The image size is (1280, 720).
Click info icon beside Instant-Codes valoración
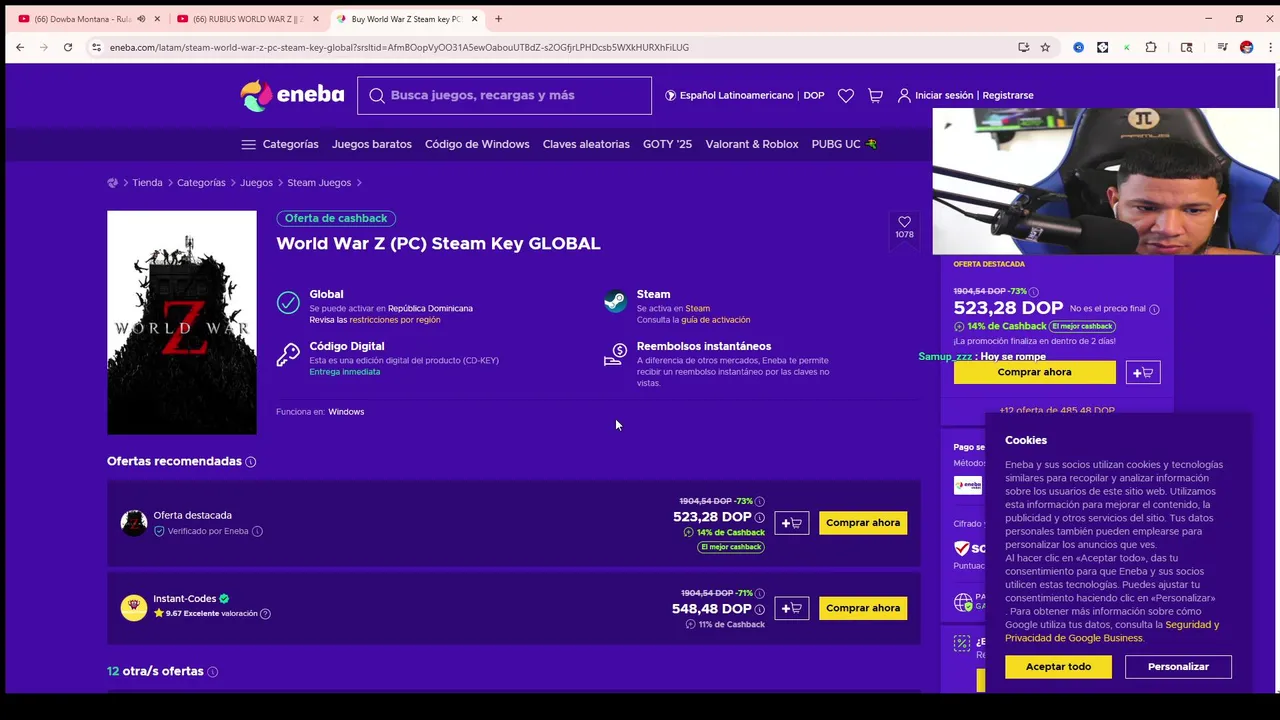coord(265,613)
